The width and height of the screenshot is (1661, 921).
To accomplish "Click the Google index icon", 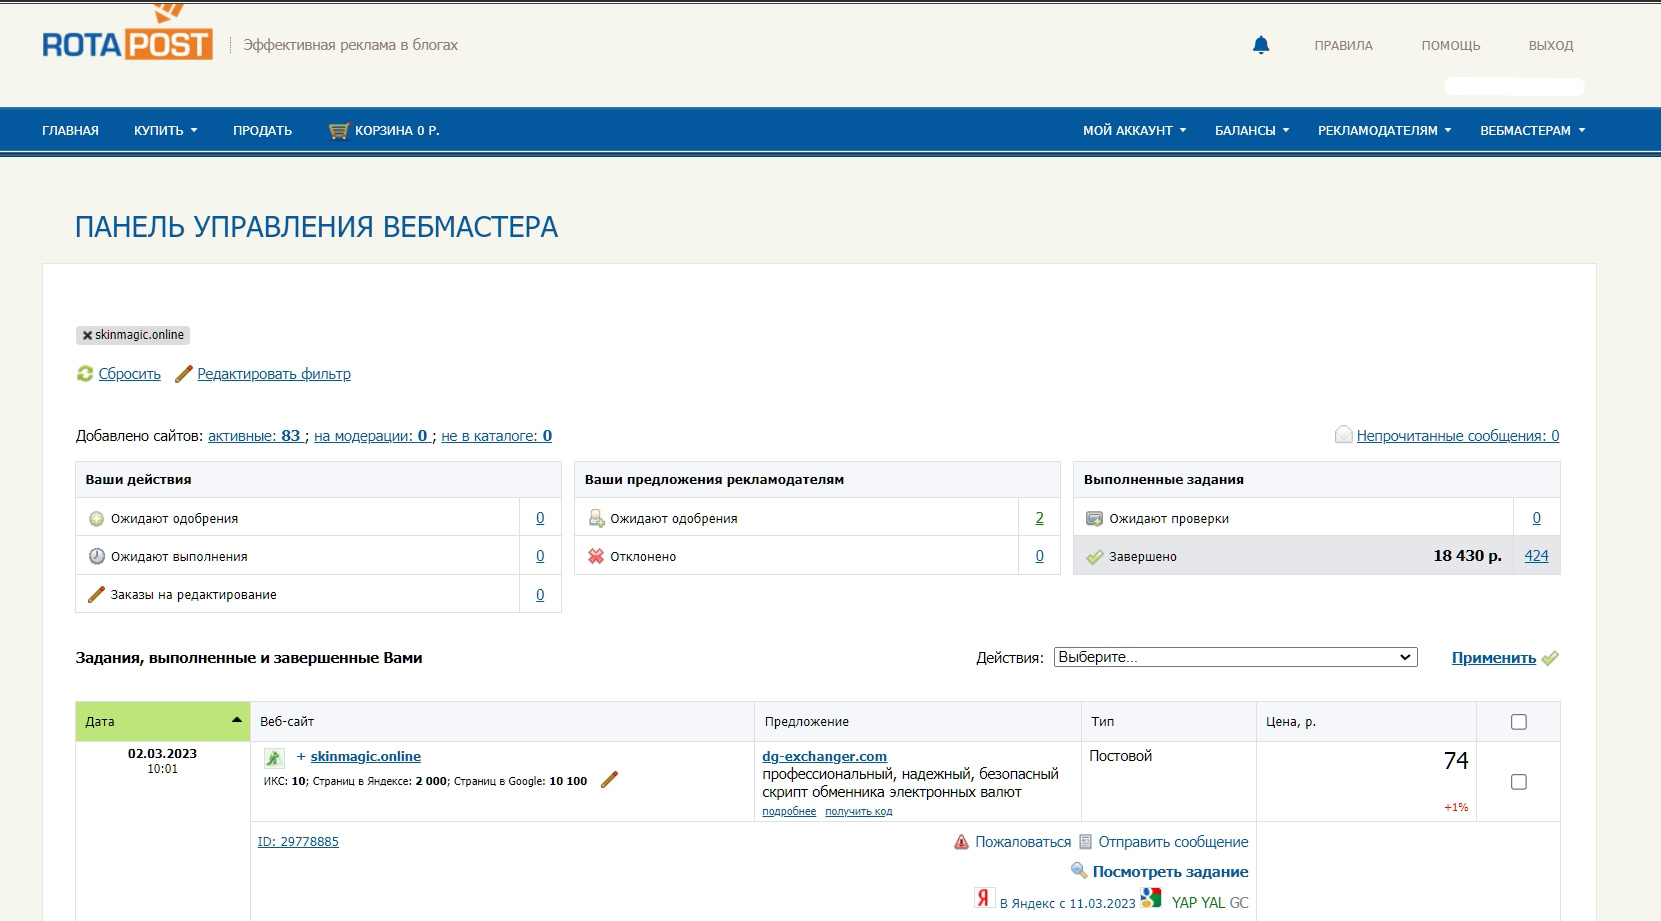I will [1151, 898].
